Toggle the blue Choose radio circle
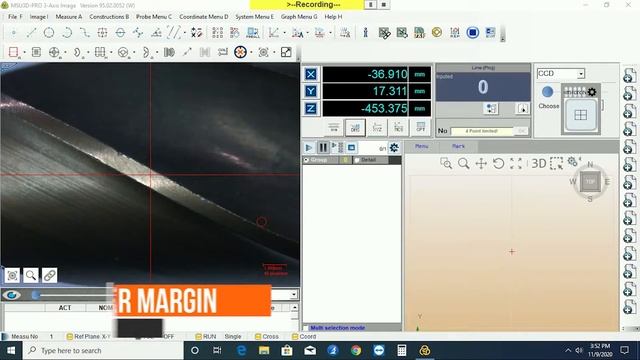Screen dimensions: 640x360 click(547, 92)
